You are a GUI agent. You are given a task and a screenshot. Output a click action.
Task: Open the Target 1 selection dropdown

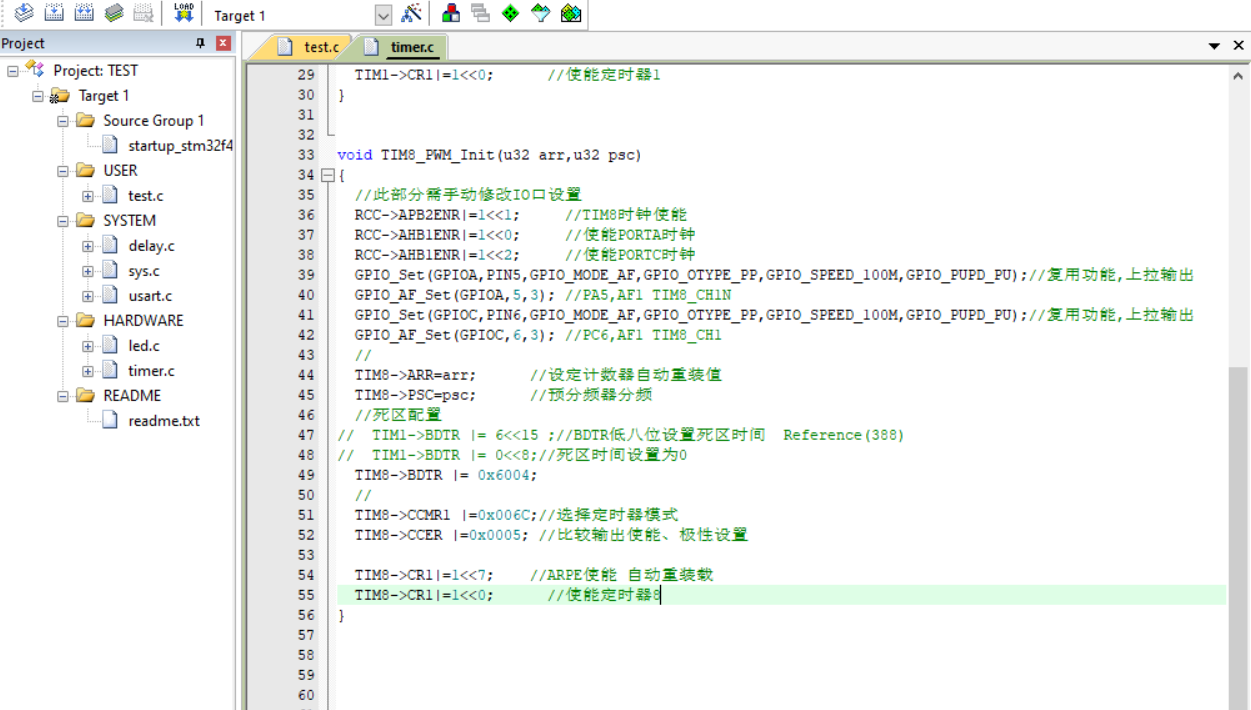click(385, 14)
